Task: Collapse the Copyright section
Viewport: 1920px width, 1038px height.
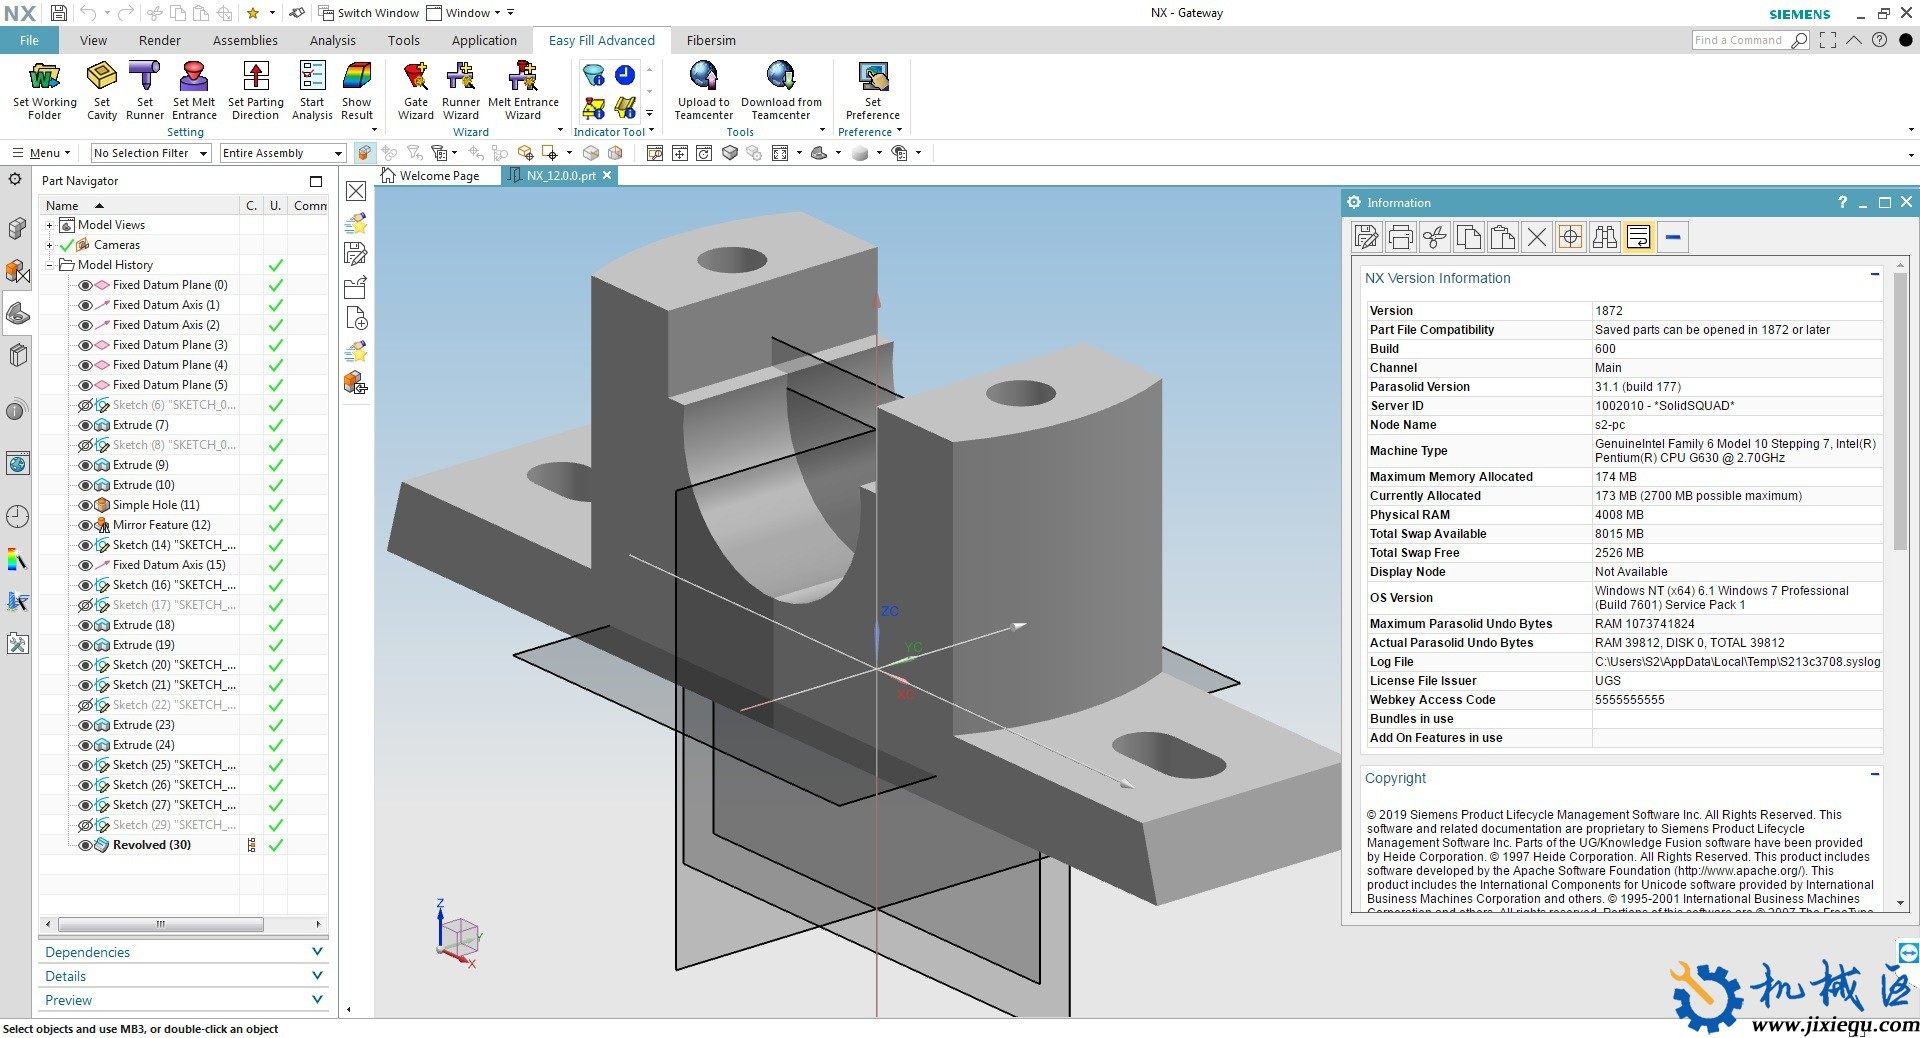Action: [x=1874, y=775]
